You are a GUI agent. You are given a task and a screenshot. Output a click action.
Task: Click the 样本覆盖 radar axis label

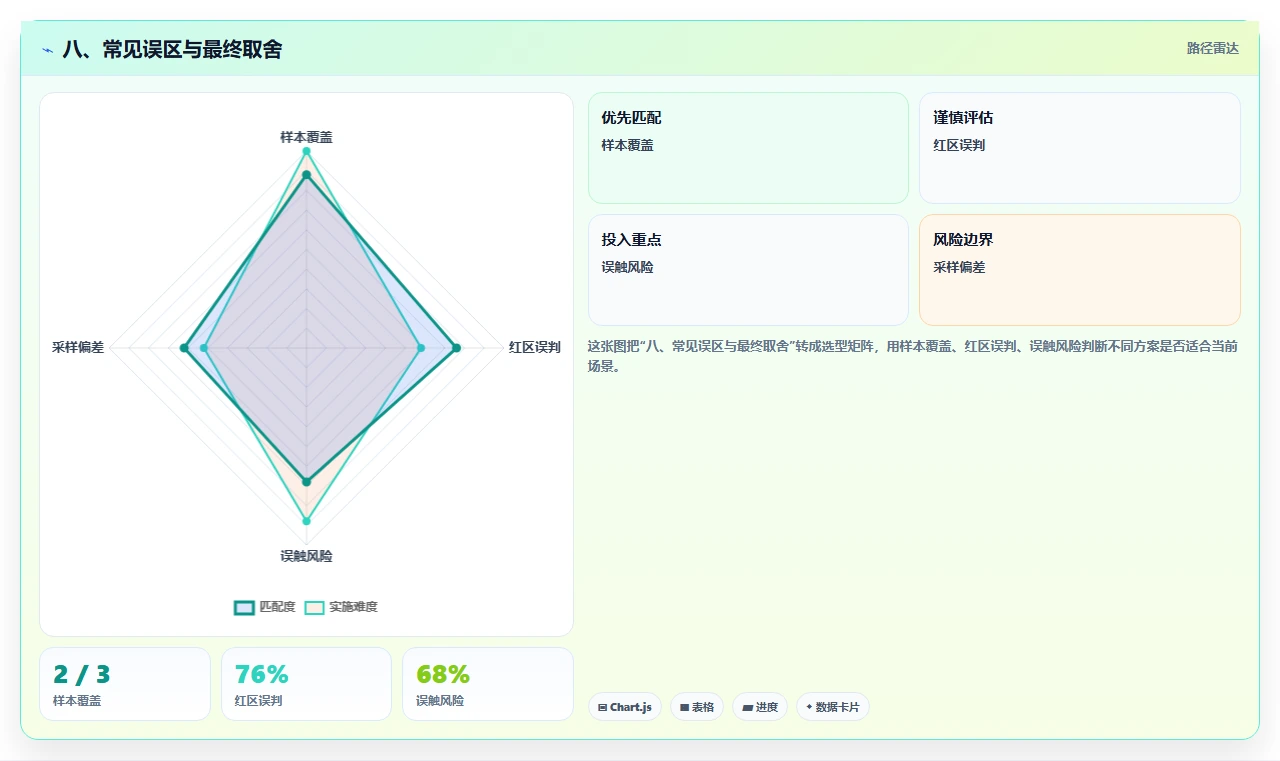click(x=306, y=137)
